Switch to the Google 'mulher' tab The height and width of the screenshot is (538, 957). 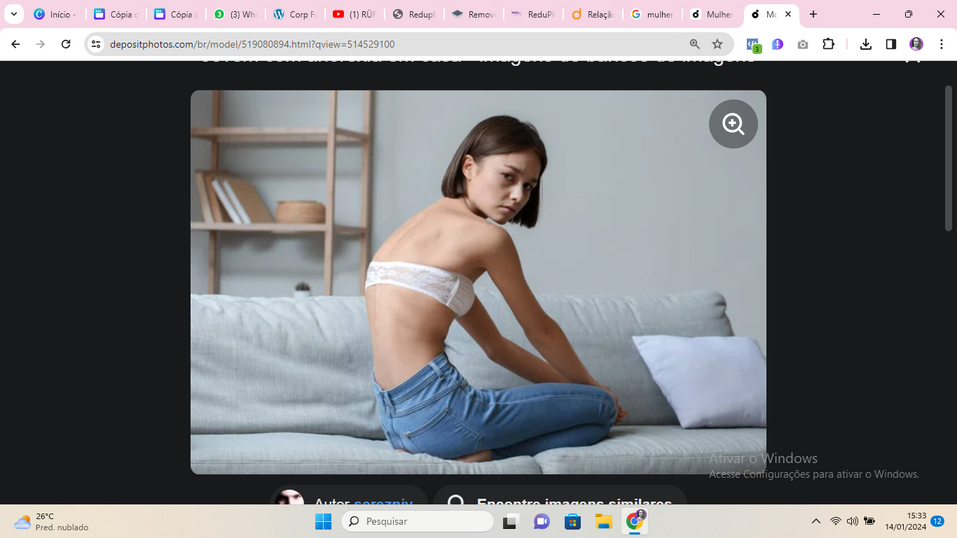click(651, 15)
